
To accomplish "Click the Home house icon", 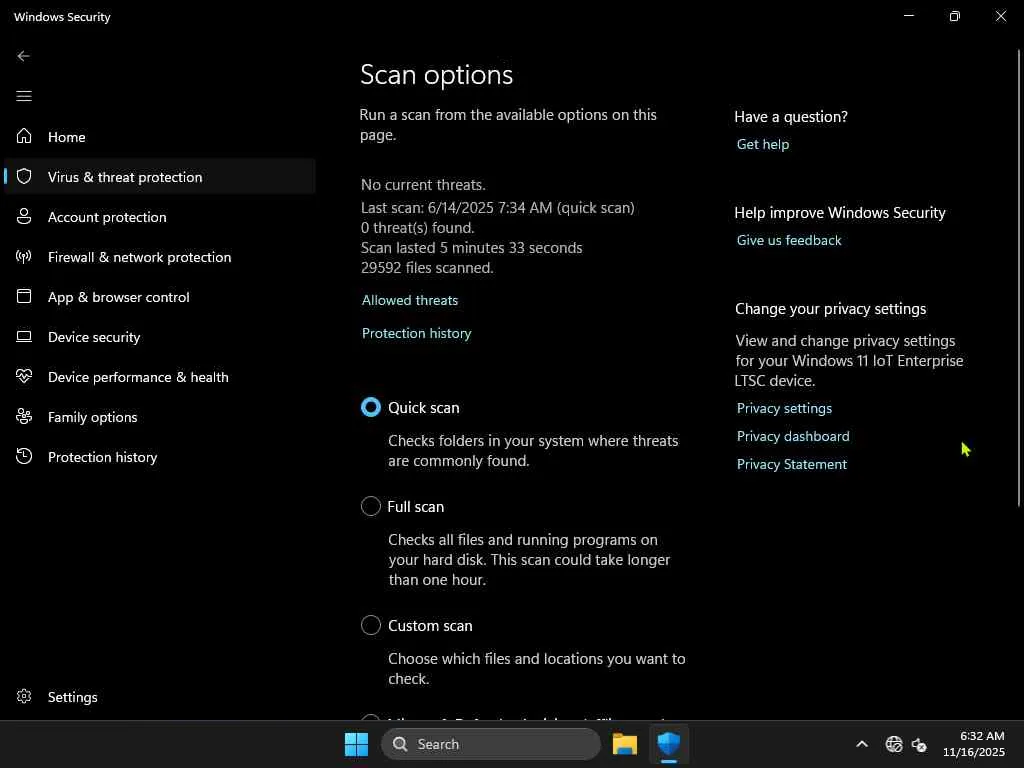I will (24, 136).
